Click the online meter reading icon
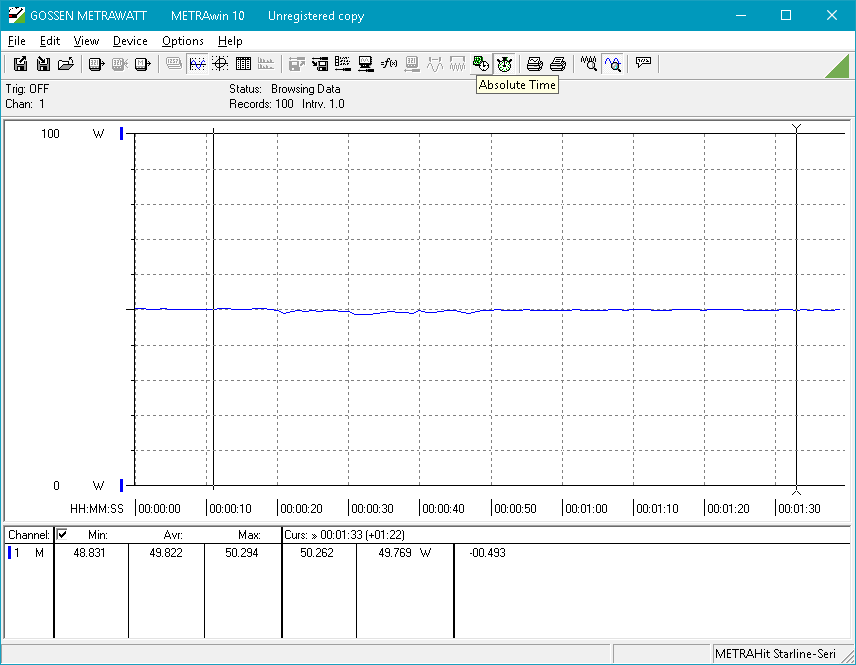 [x=96, y=64]
